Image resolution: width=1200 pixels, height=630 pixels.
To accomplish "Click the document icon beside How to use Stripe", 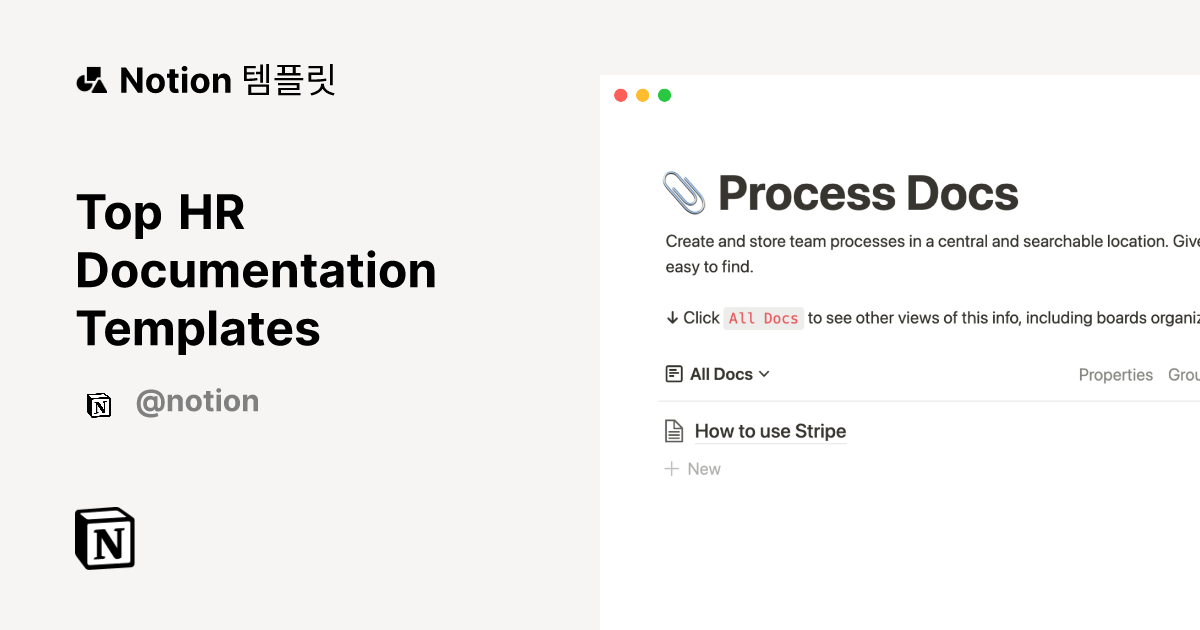I will click(674, 429).
